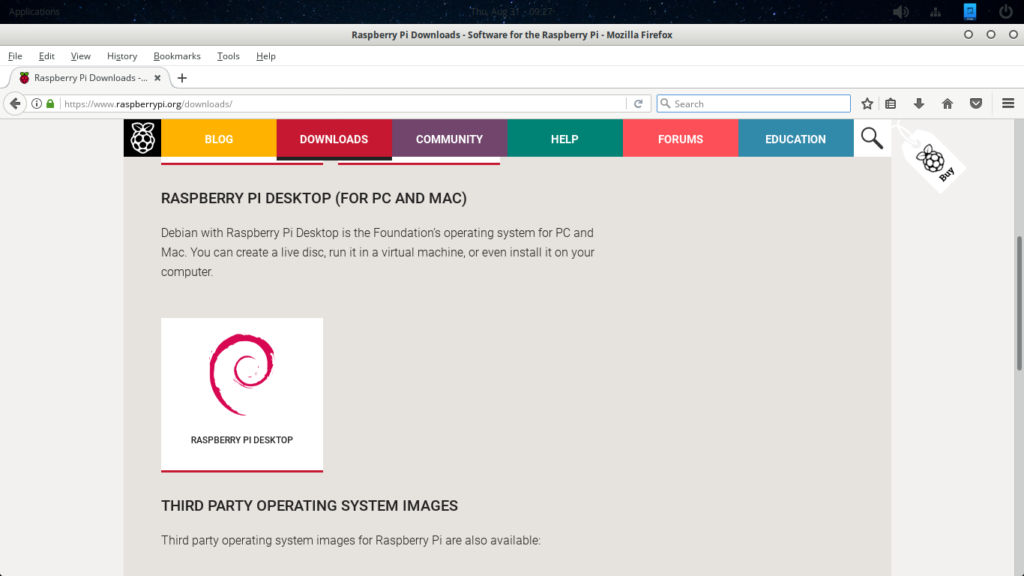The height and width of the screenshot is (576, 1024).
Task: Open a new tab with the plus button
Action: (x=182, y=78)
